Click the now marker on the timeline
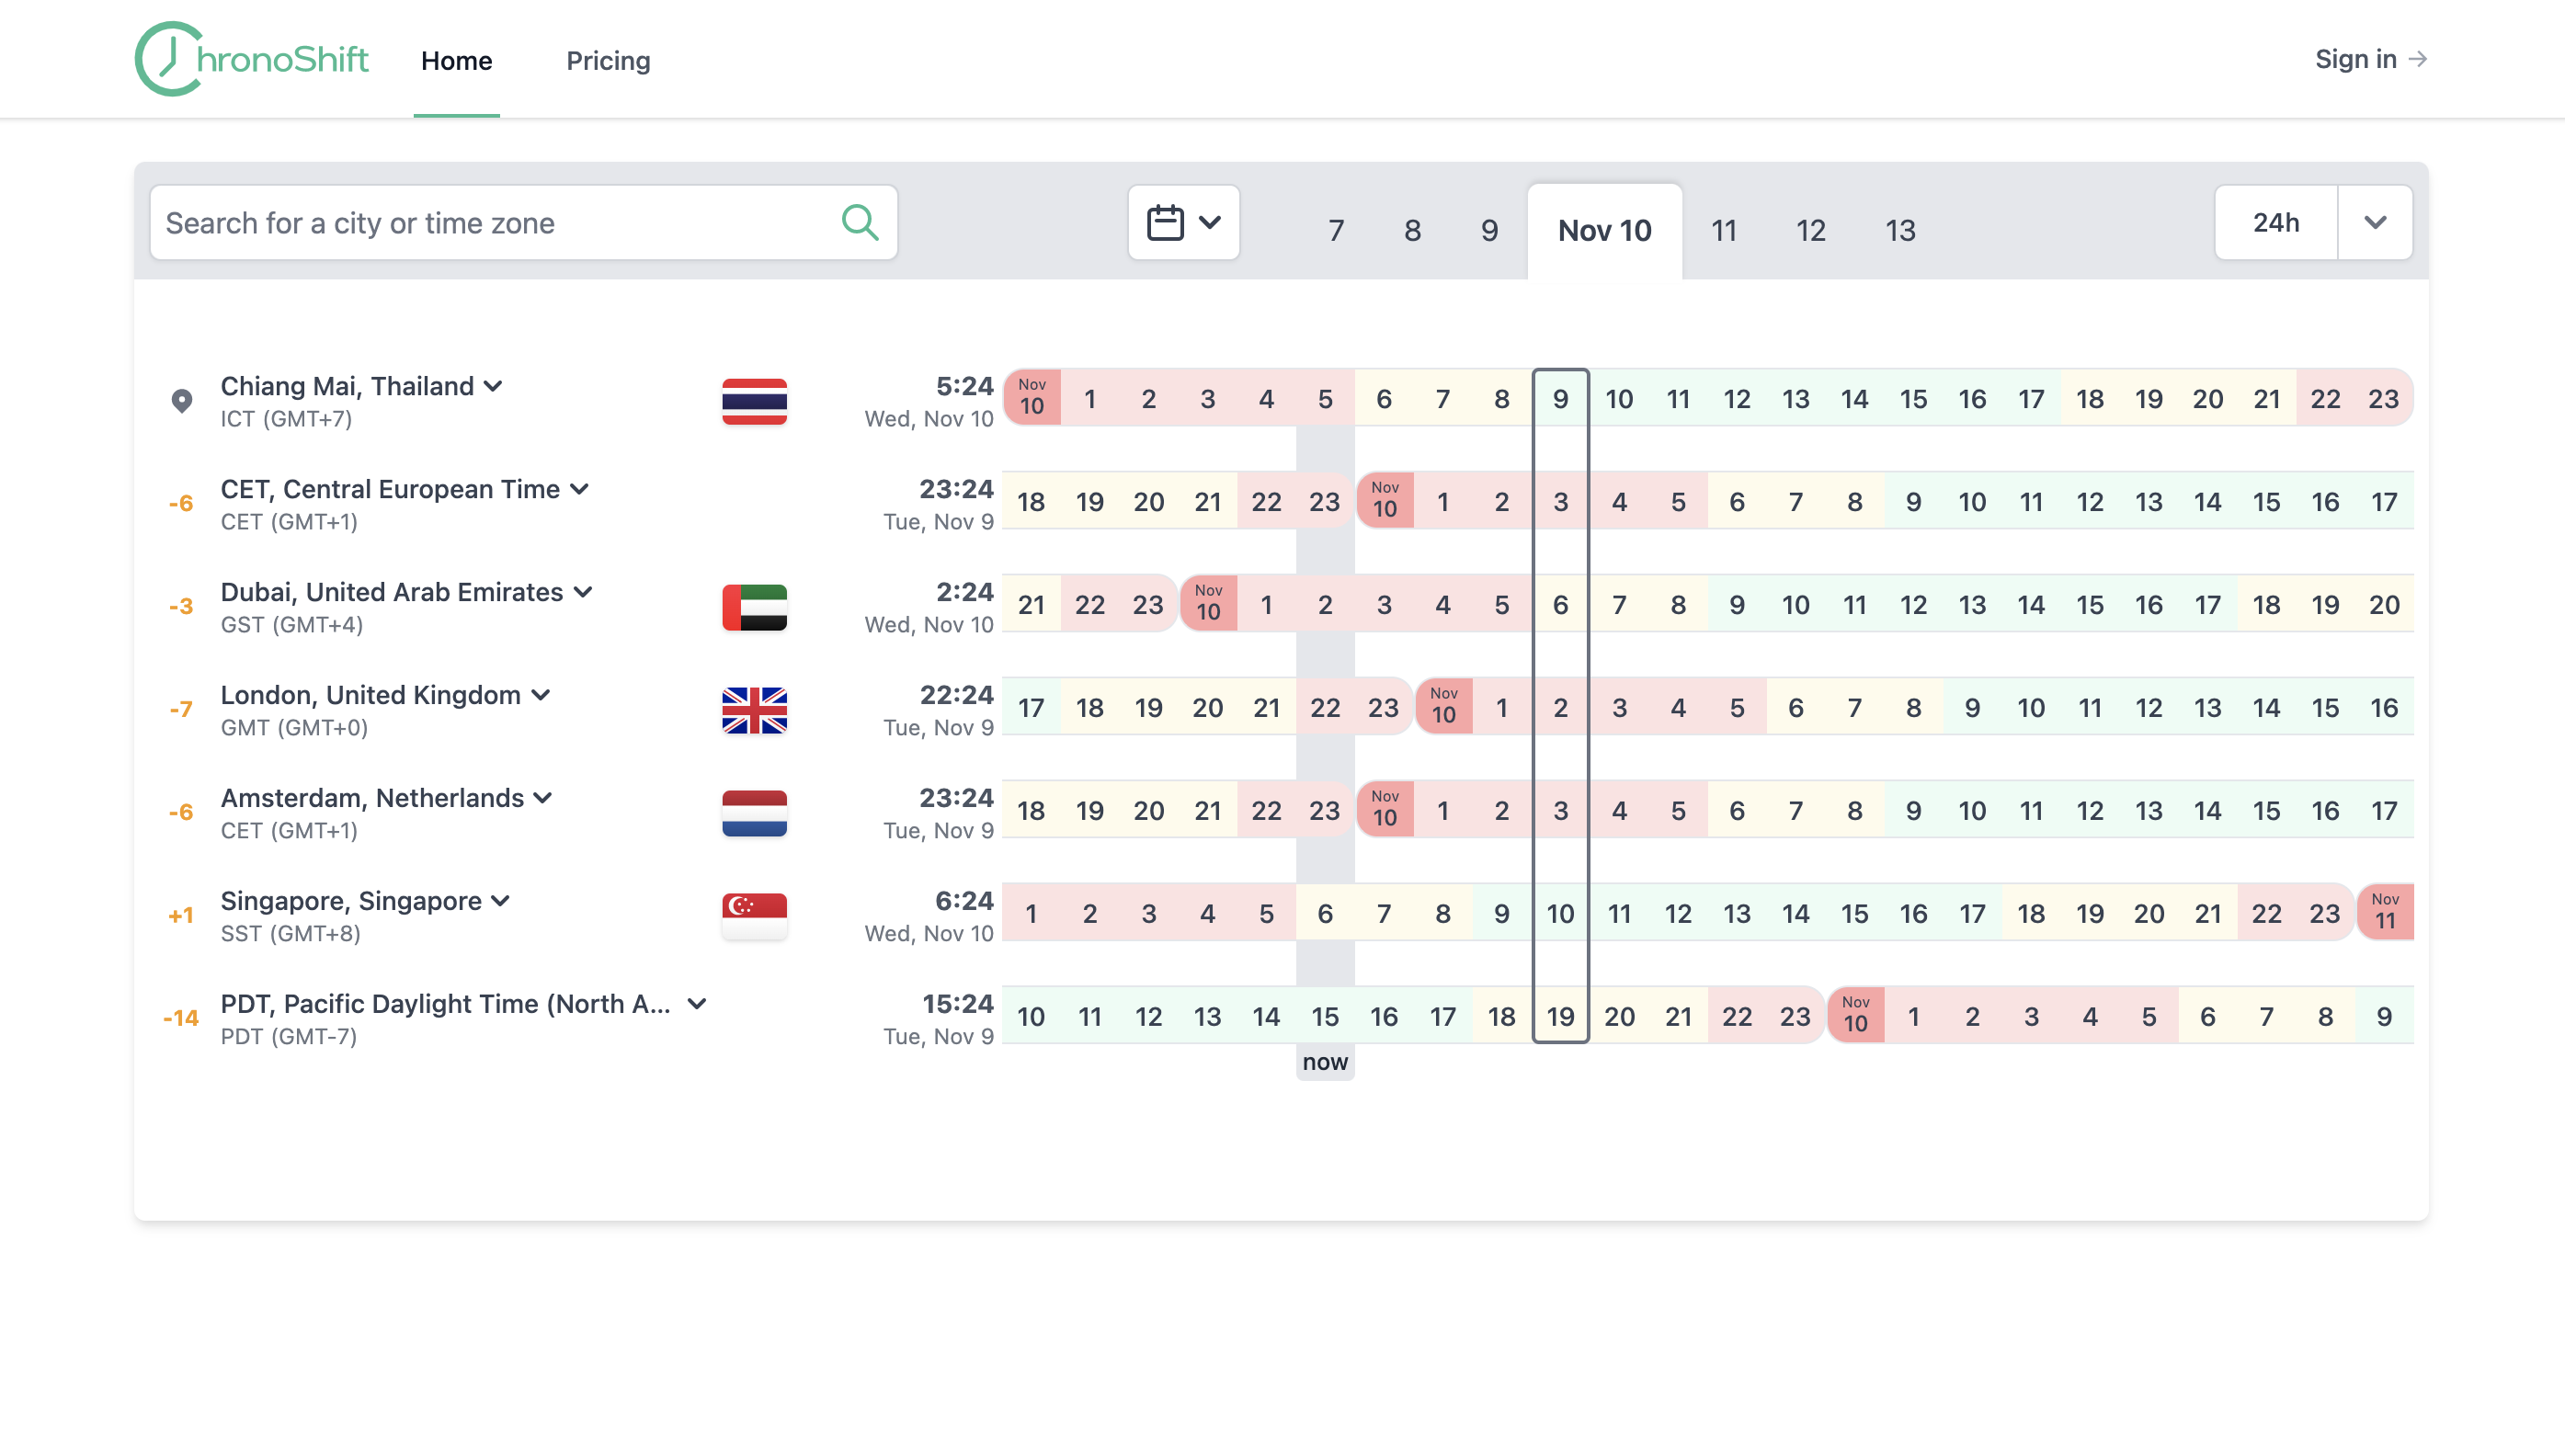This screenshot has height=1456, width=2565. tap(1325, 1062)
